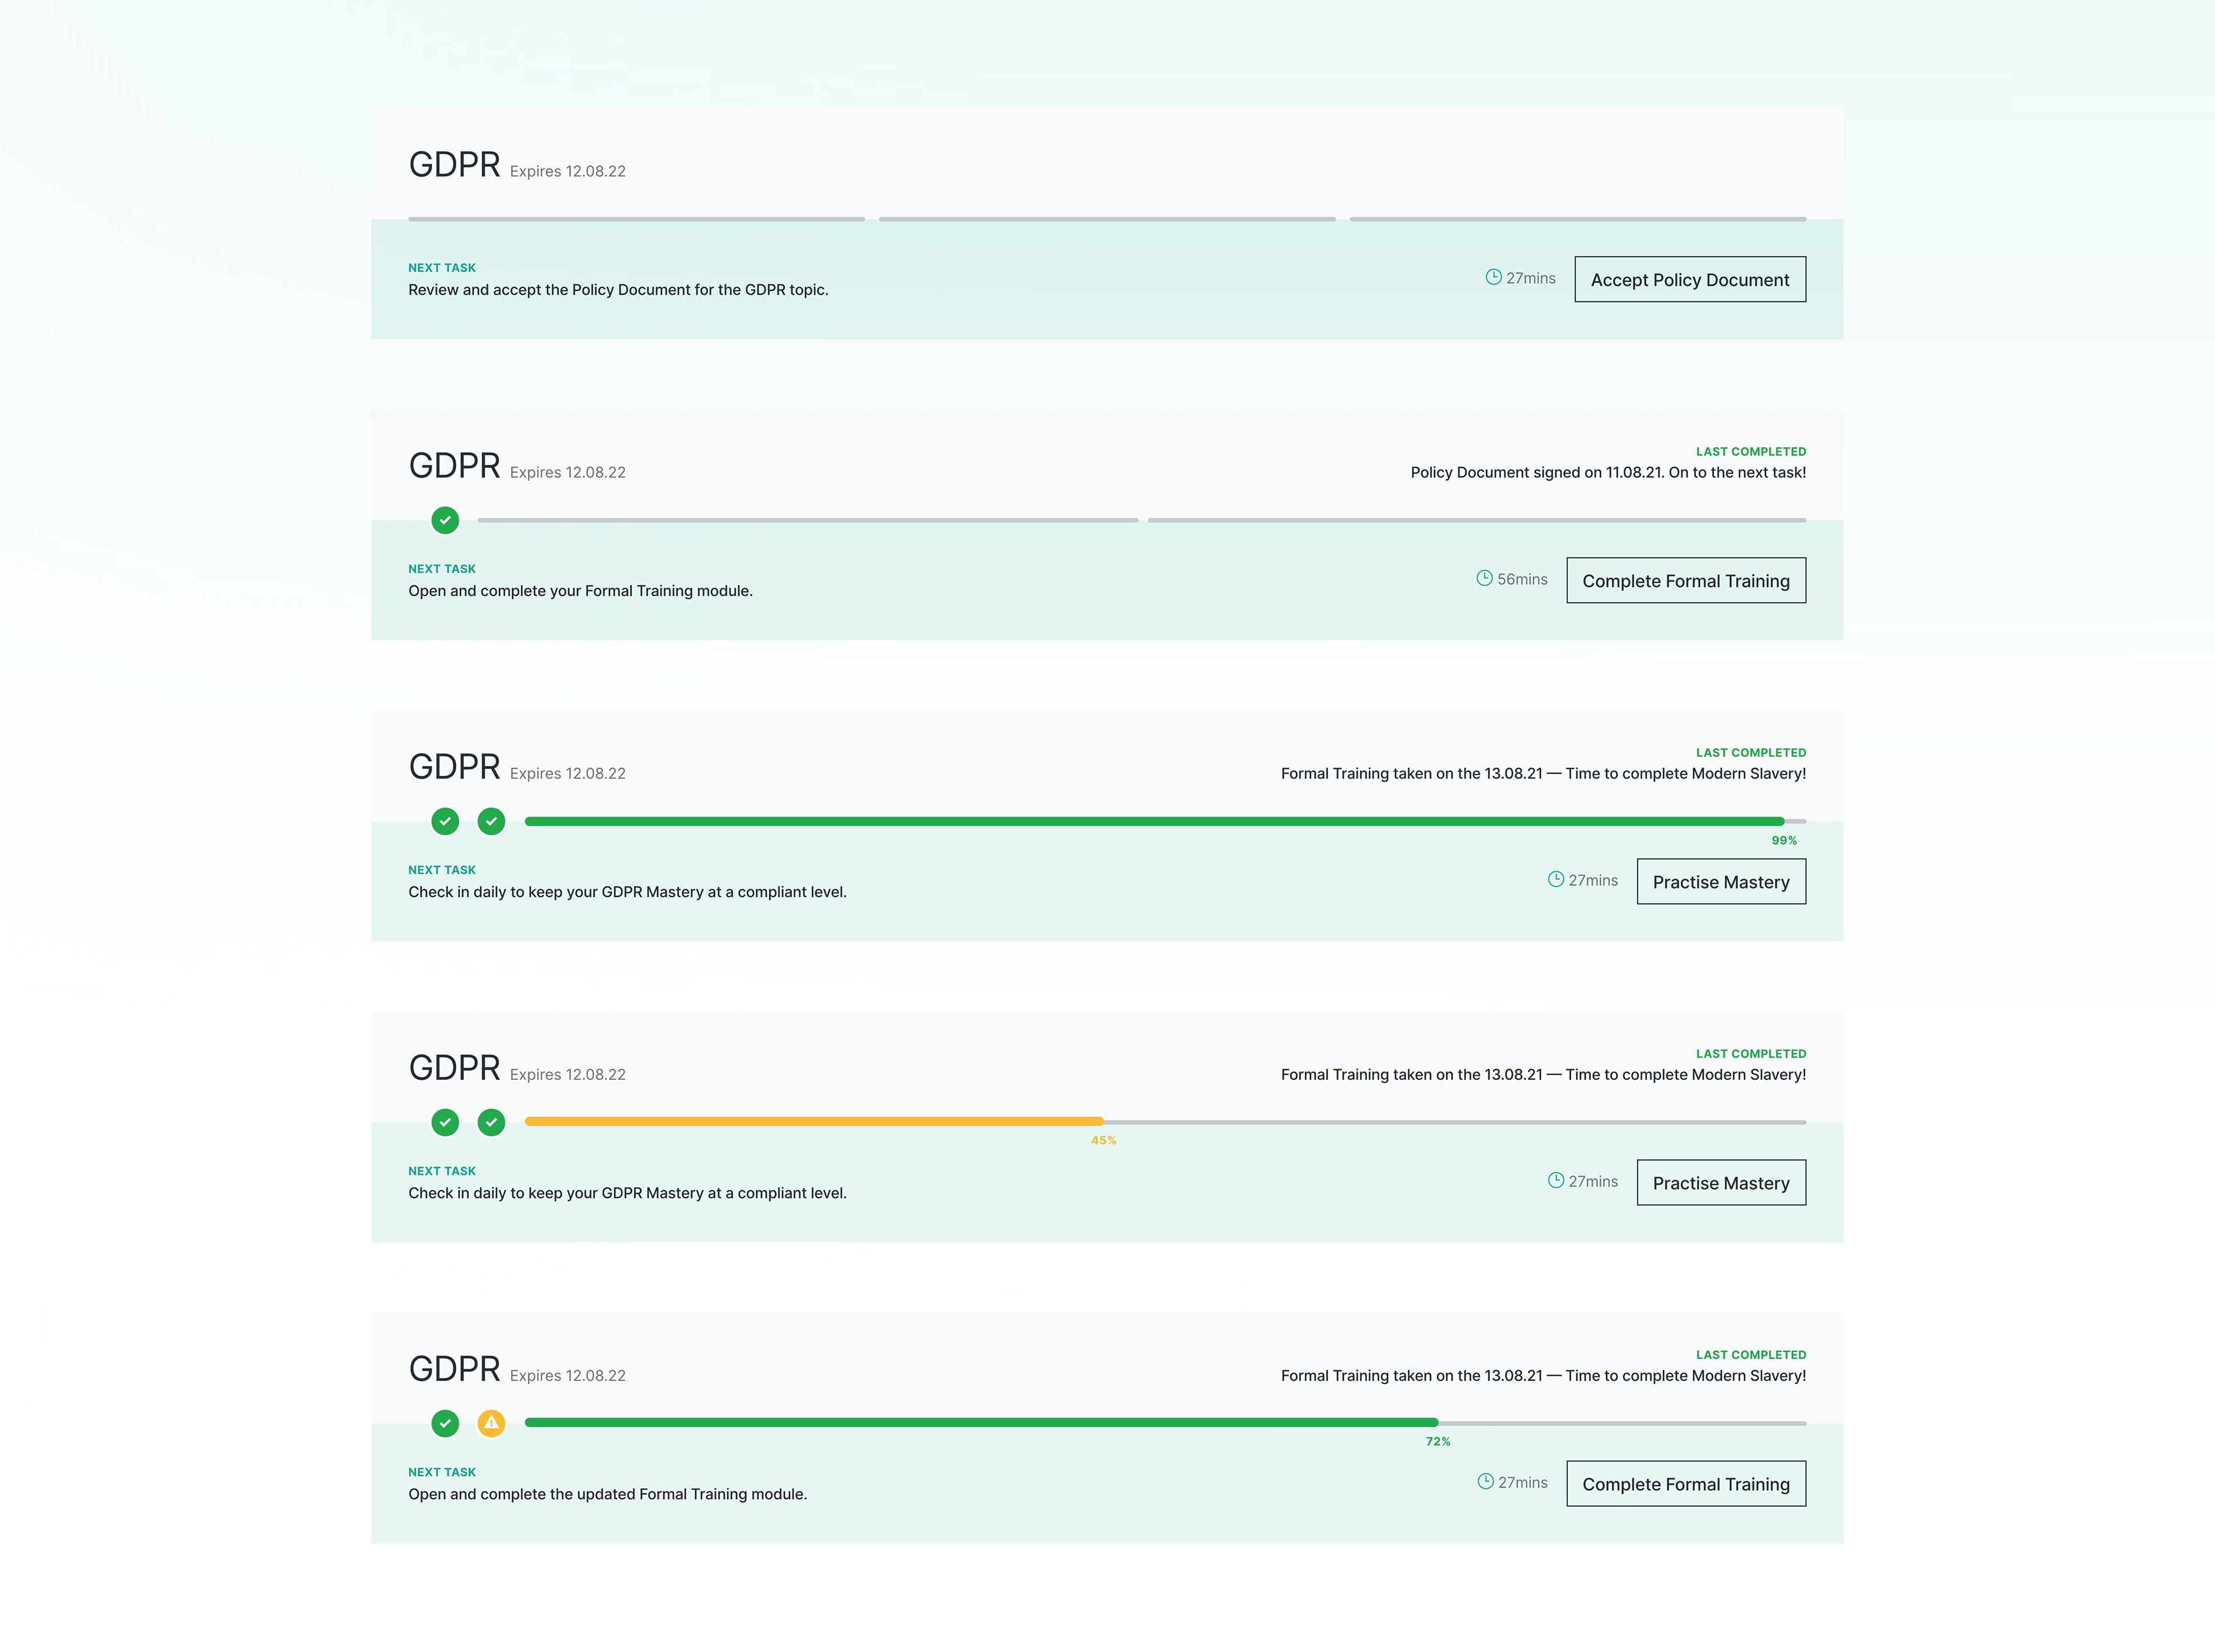Click the orange warning icon in the 72% card
Viewport: 2215px width, 1652px height.
coord(491,1423)
